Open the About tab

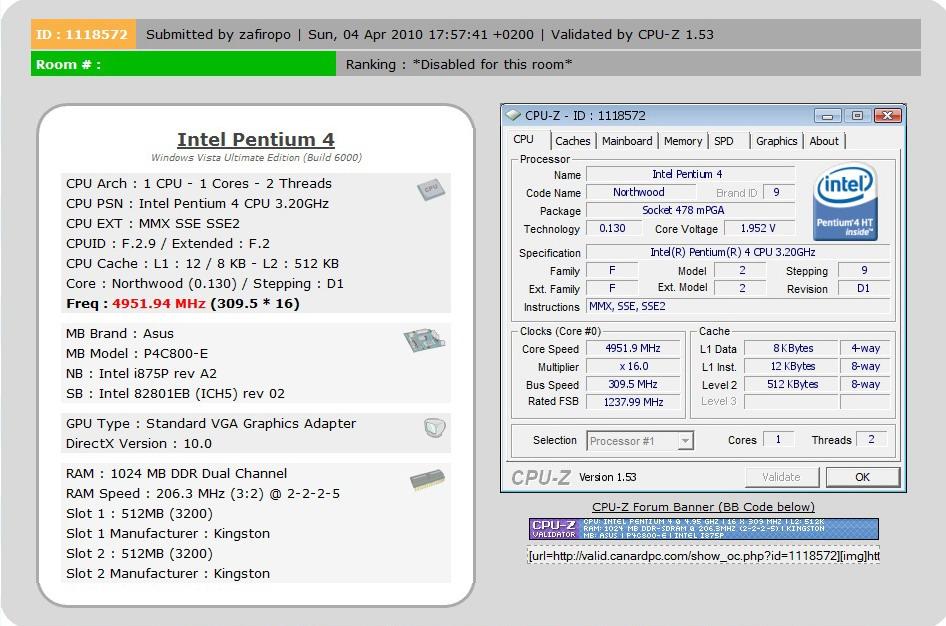(x=824, y=141)
